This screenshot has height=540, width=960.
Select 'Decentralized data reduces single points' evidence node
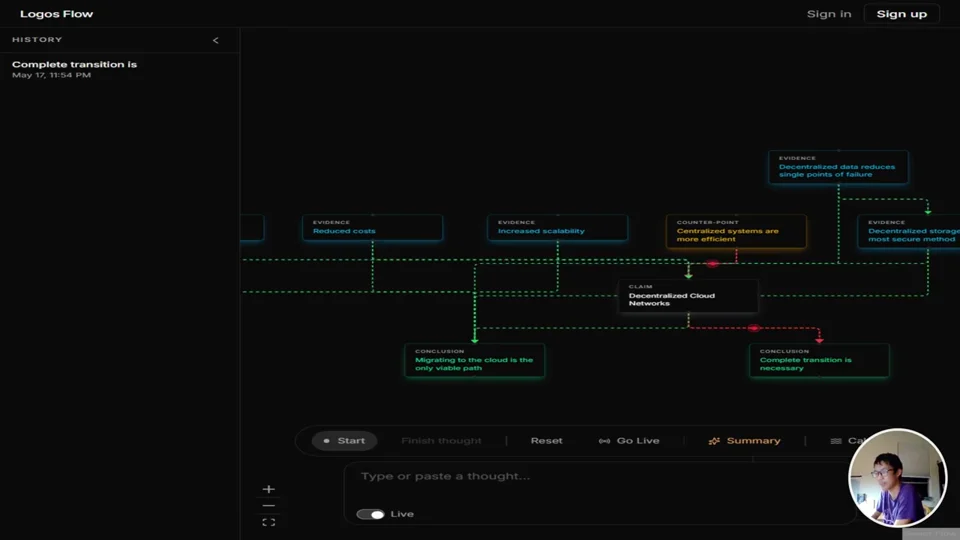(838, 167)
